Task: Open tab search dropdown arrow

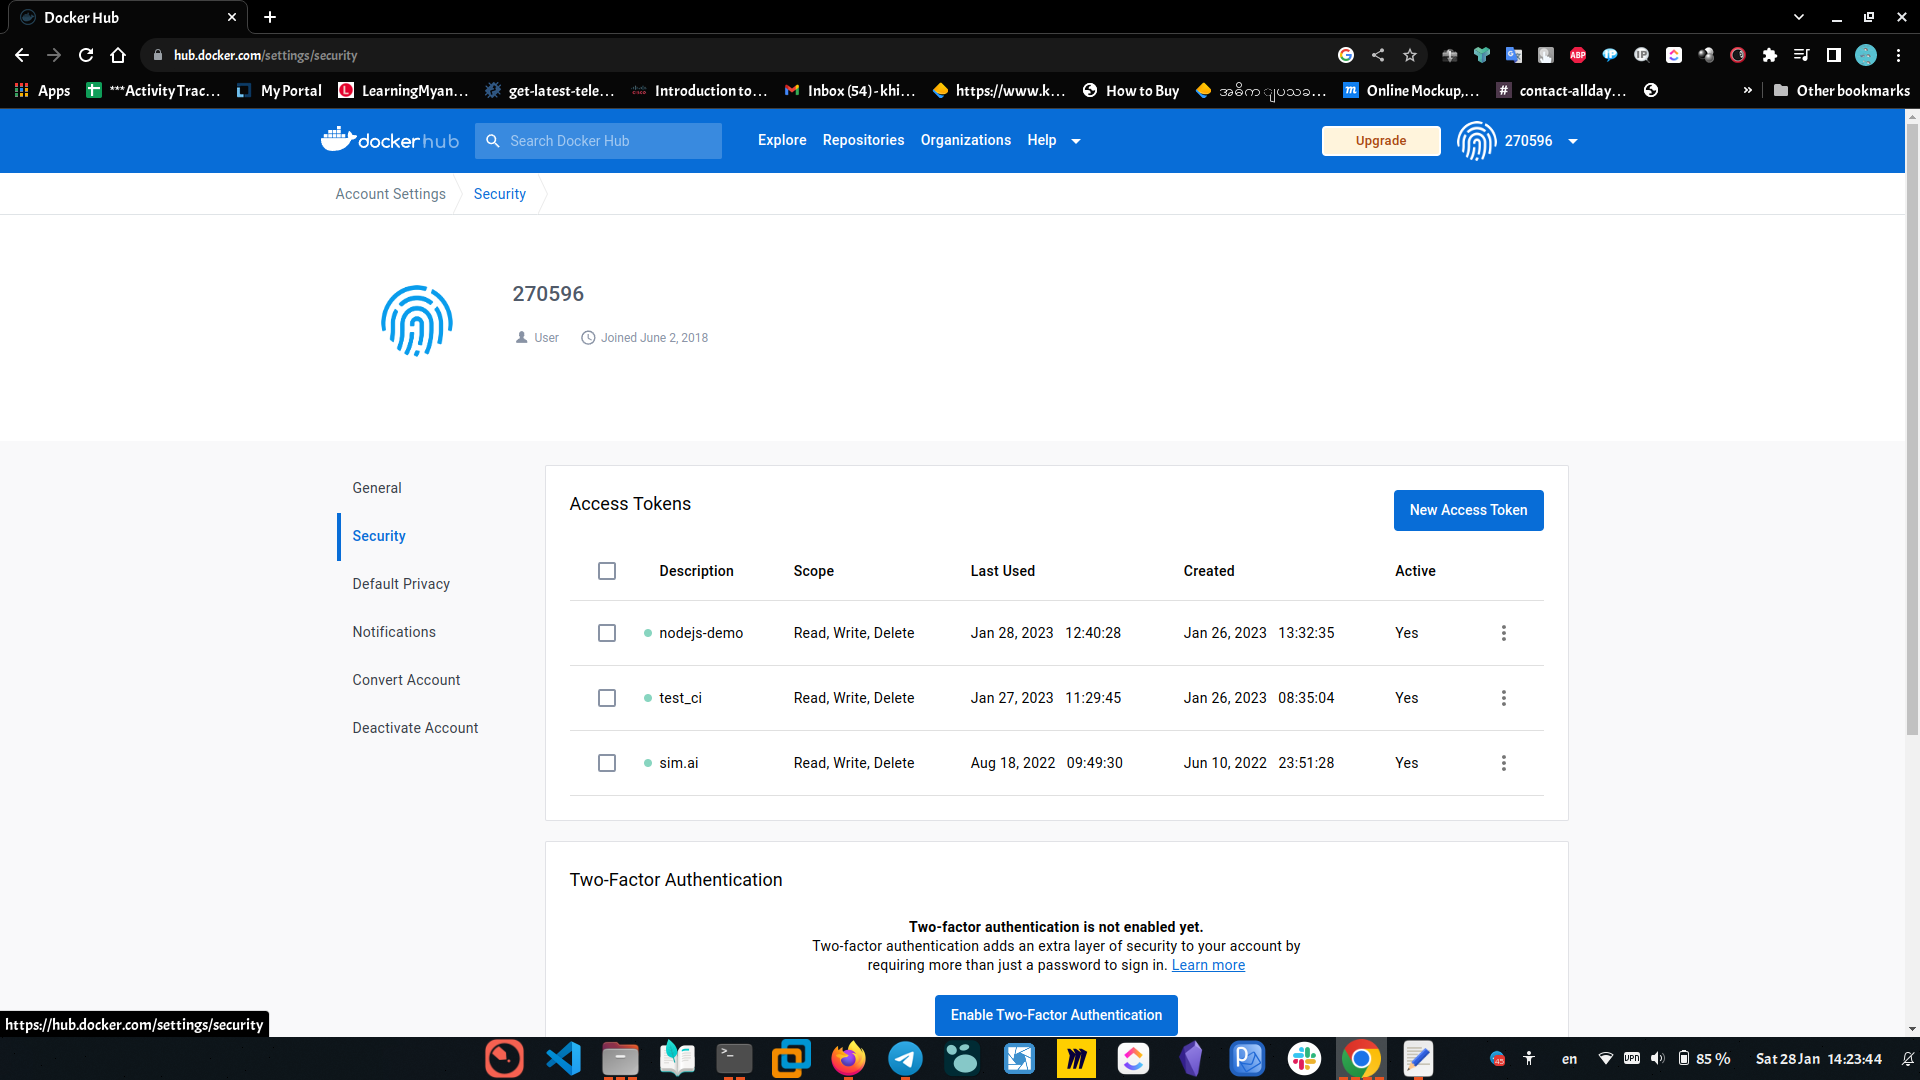Action: [x=1798, y=17]
